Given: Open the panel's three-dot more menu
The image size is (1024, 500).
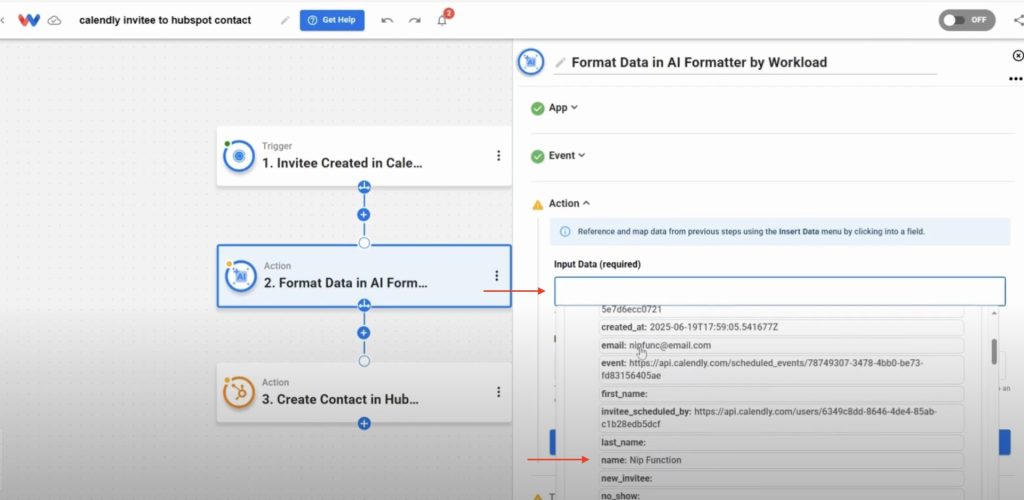Looking at the screenshot, I should tap(1015, 79).
